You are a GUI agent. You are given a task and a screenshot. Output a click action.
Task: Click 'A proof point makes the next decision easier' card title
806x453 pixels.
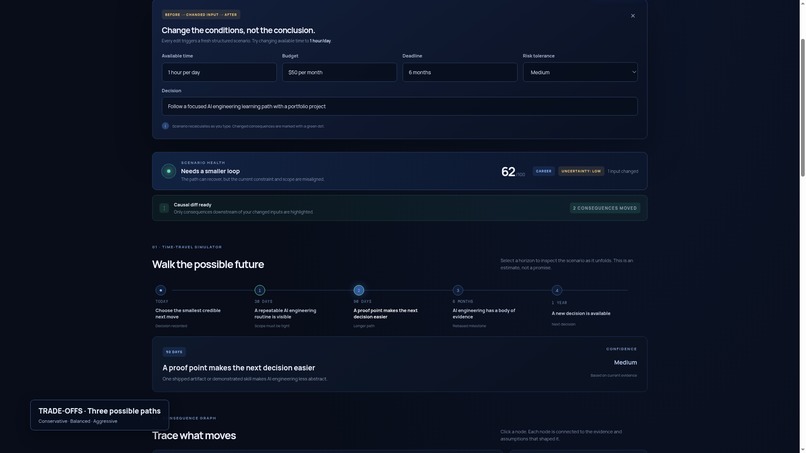coord(239,368)
